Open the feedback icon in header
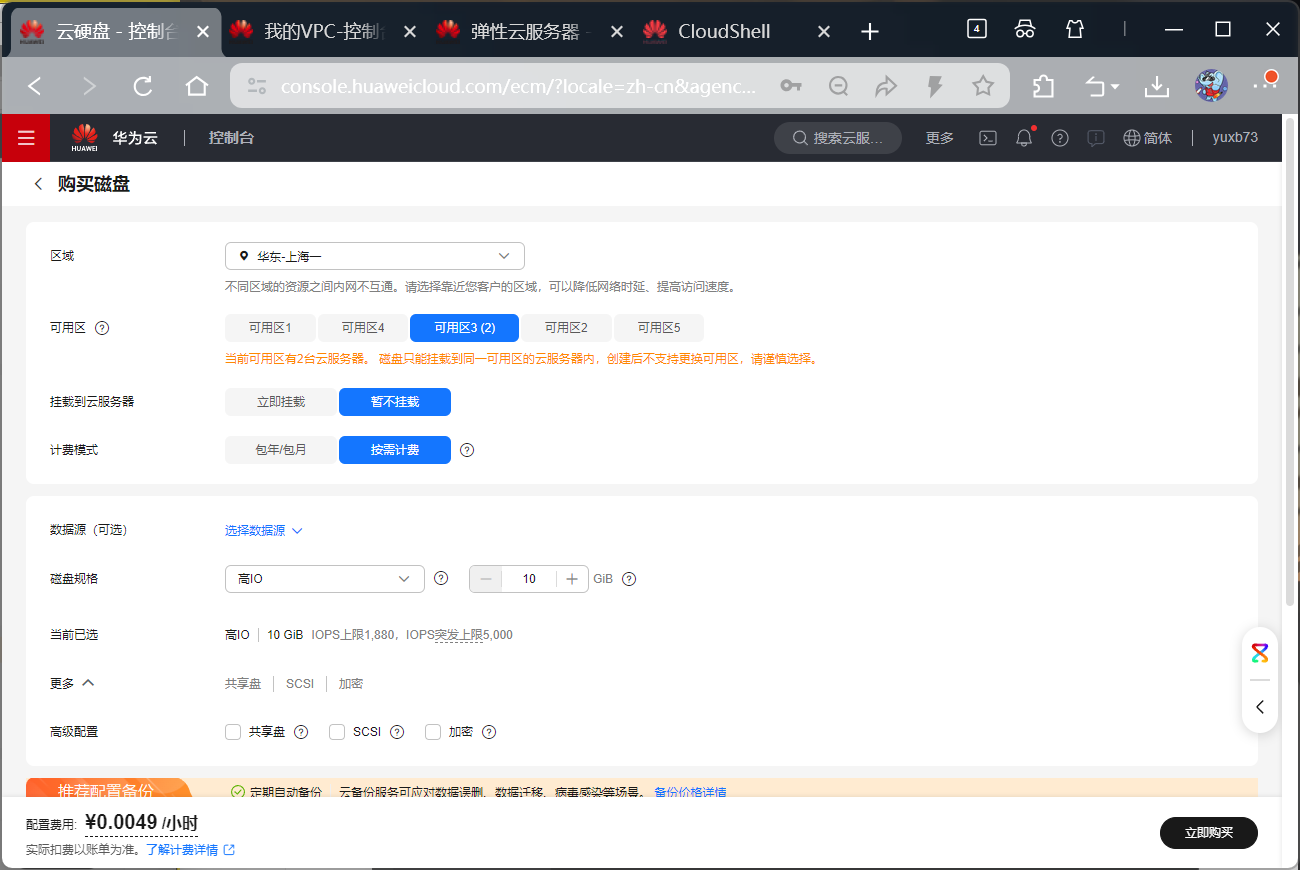 [1096, 138]
